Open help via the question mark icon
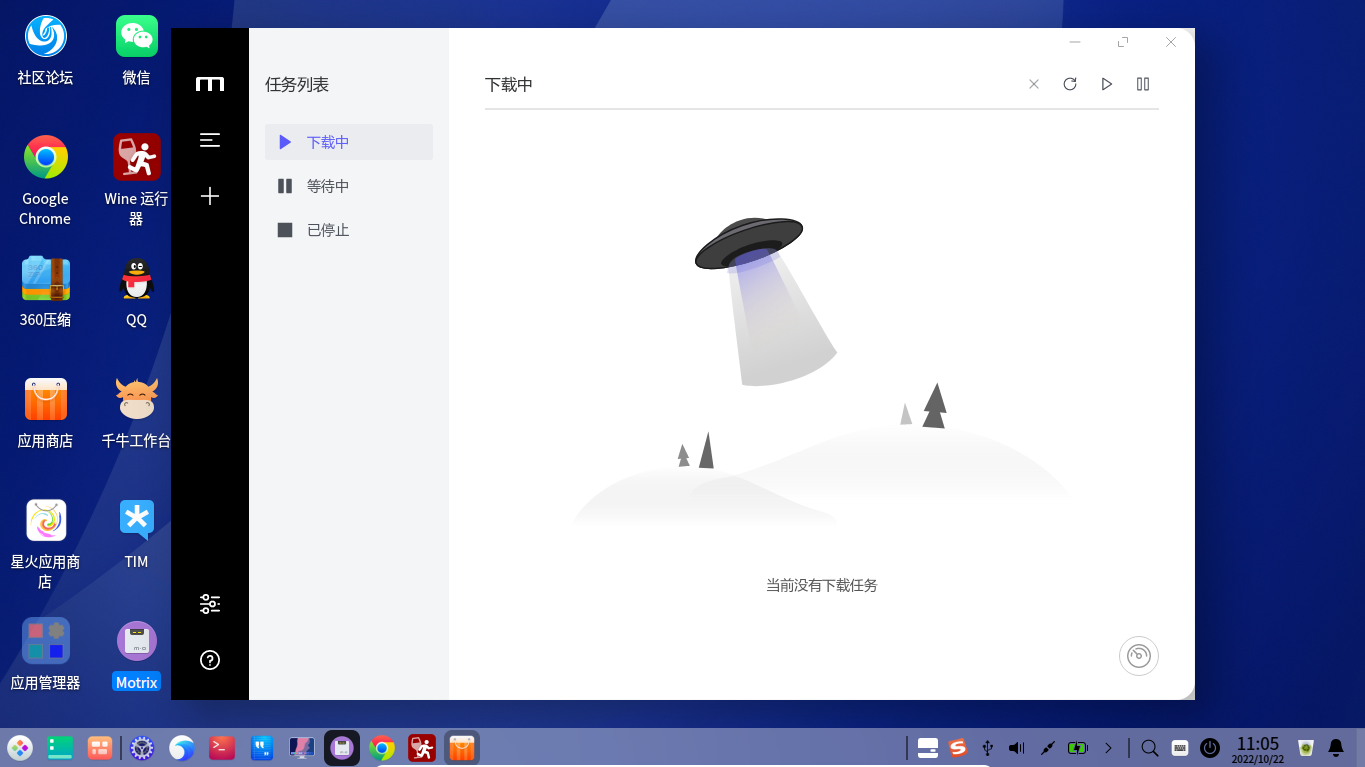 (210, 659)
